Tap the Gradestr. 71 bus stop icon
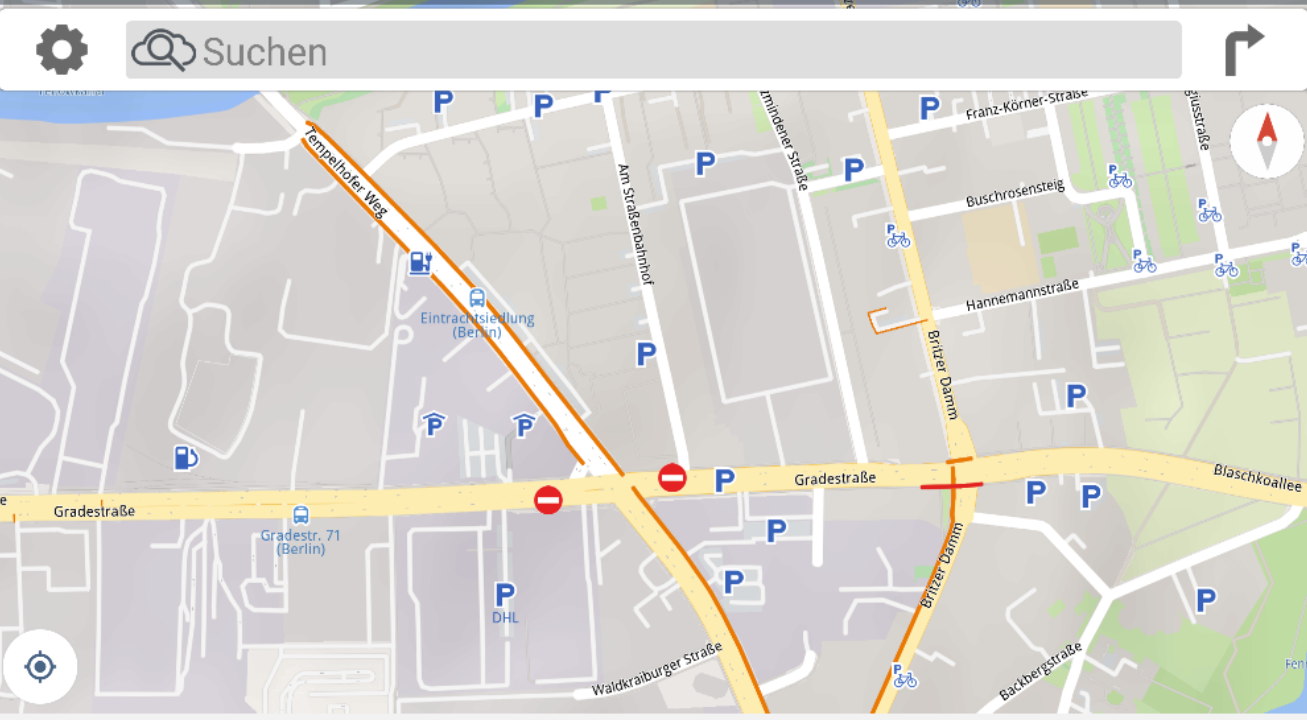Image resolution: width=1307 pixels, height=720 pixels. 301,515
